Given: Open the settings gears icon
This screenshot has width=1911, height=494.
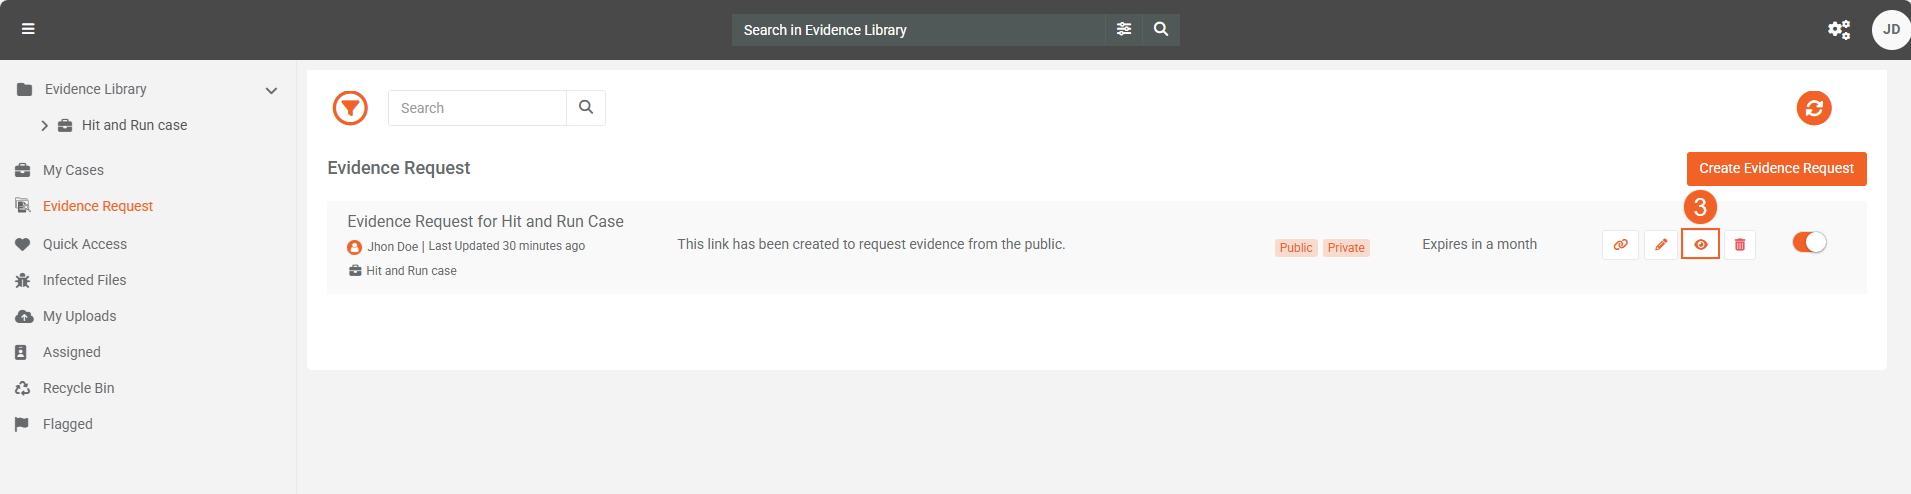Looking at the screenshot, I should coord(1838,30).
